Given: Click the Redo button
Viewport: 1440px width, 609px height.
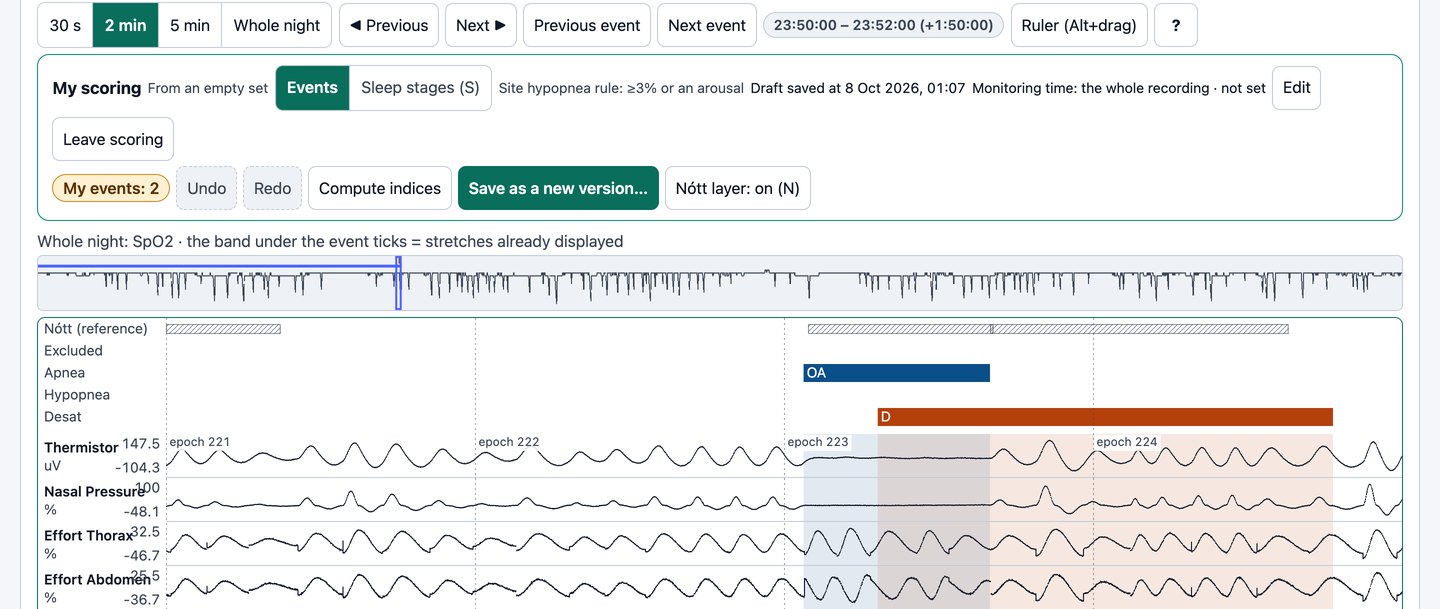Looking at the screenshot, I should pyautogui.click(x=273, y=188).
